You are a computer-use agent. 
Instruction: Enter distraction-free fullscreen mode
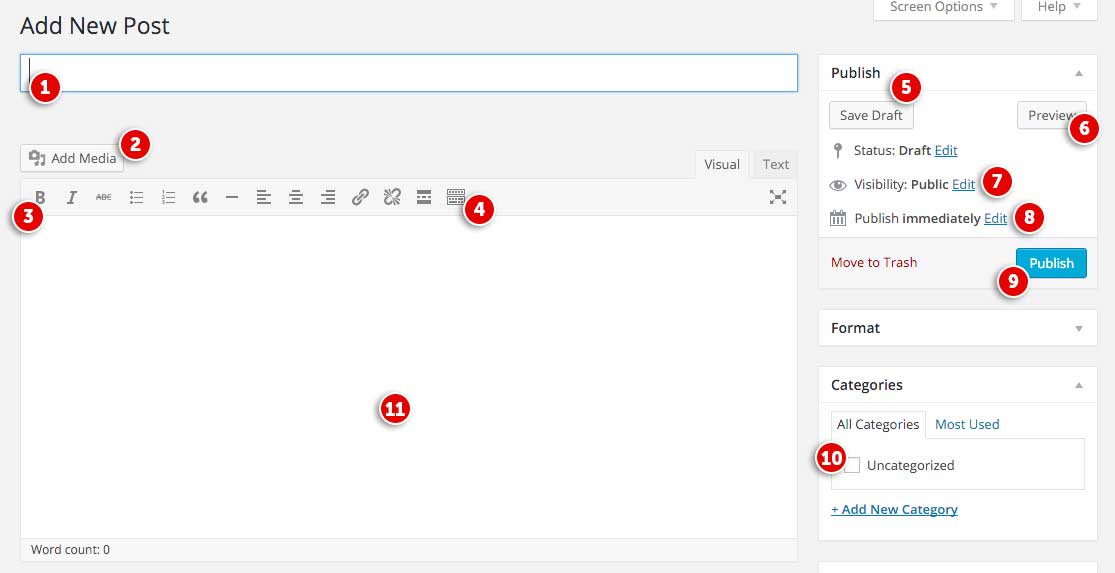(x=778, y=197)
